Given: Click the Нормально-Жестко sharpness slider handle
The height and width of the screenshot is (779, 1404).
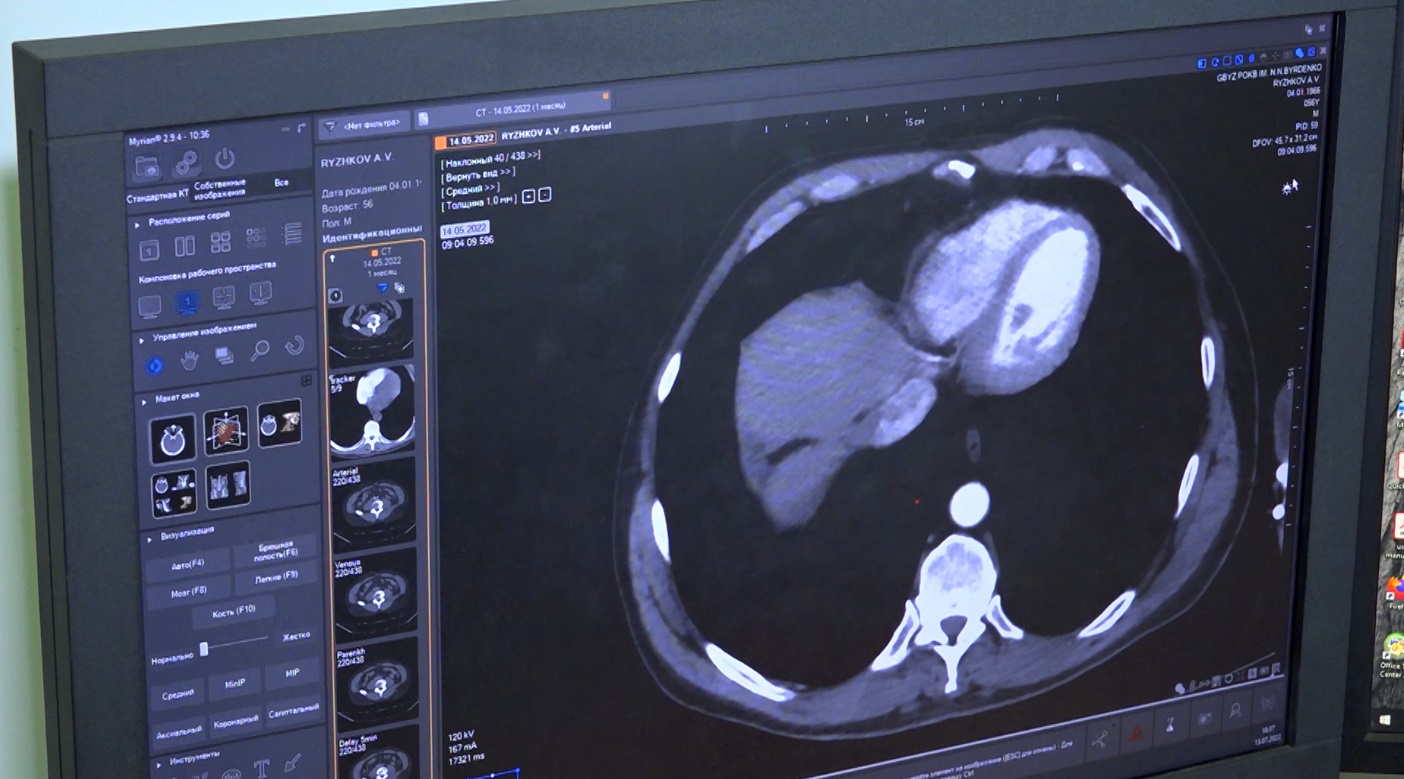Looking at the screenshot, I should [204, 649].
